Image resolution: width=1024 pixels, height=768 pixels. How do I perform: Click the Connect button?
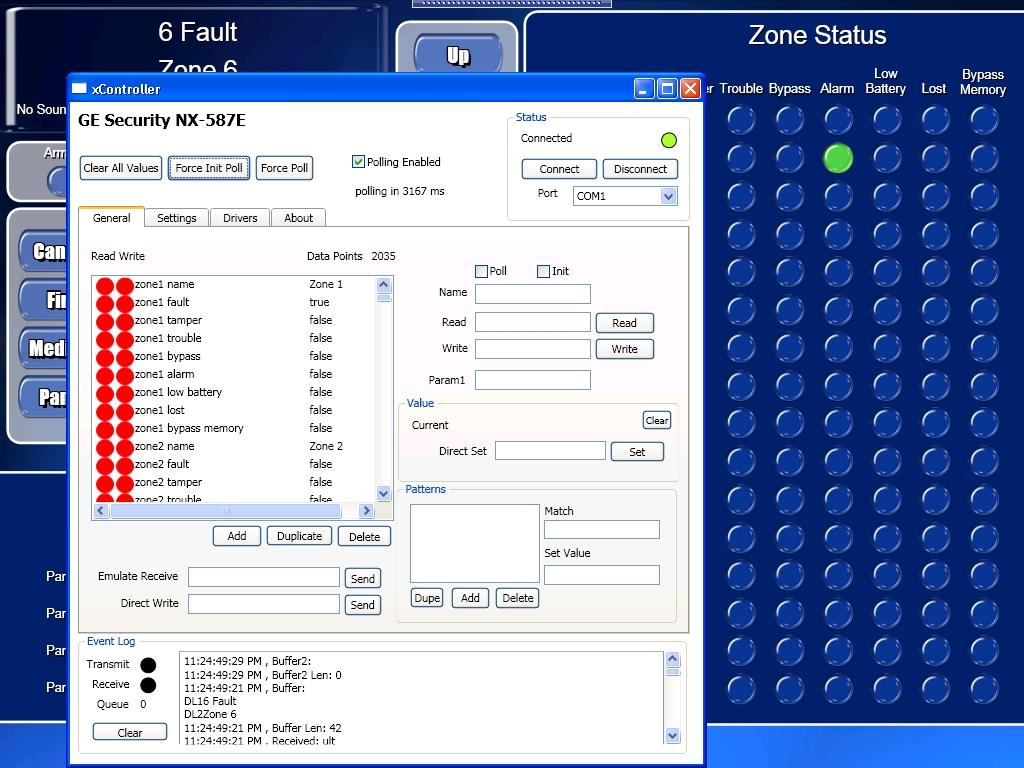559,169
